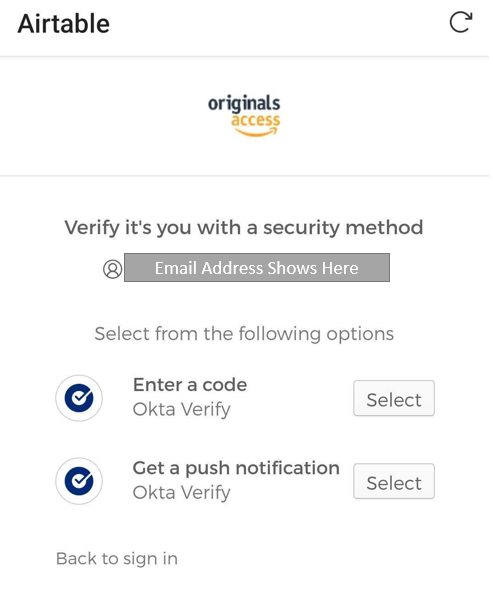Go back to sign in
493x600 pixels.
point(117,559)
